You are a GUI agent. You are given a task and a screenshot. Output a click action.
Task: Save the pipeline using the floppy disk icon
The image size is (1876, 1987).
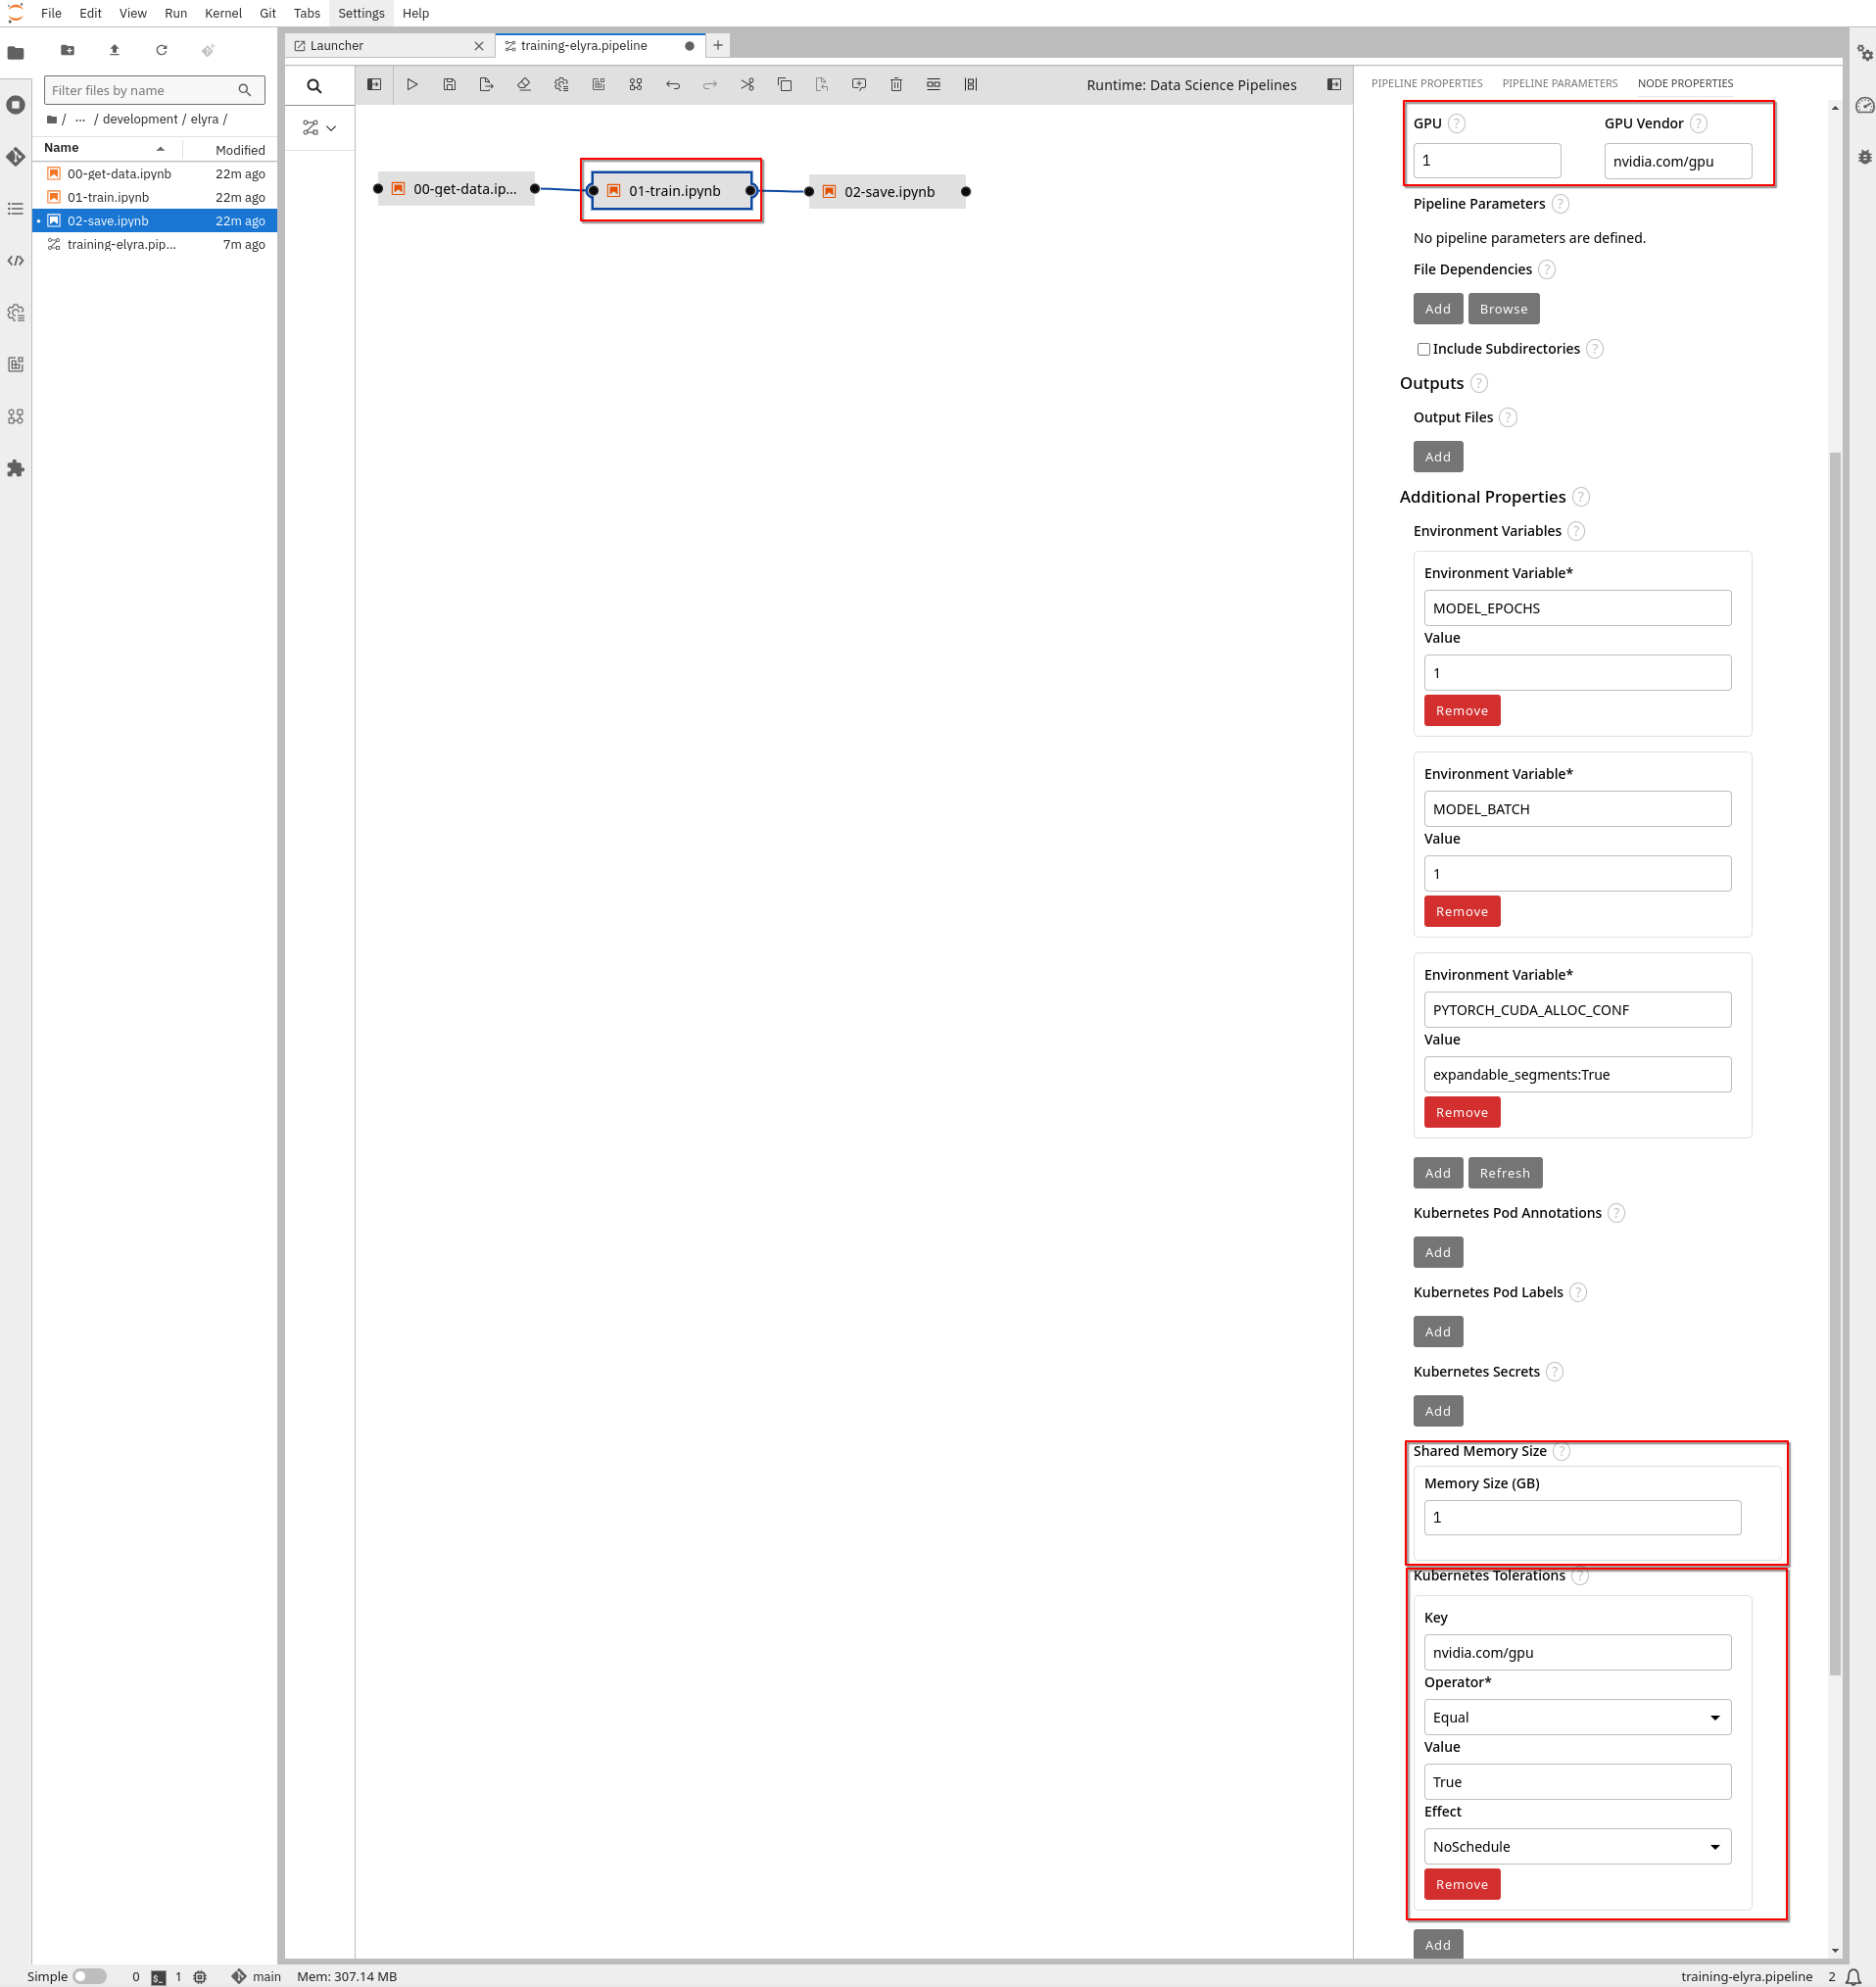(x=449, y=85)
